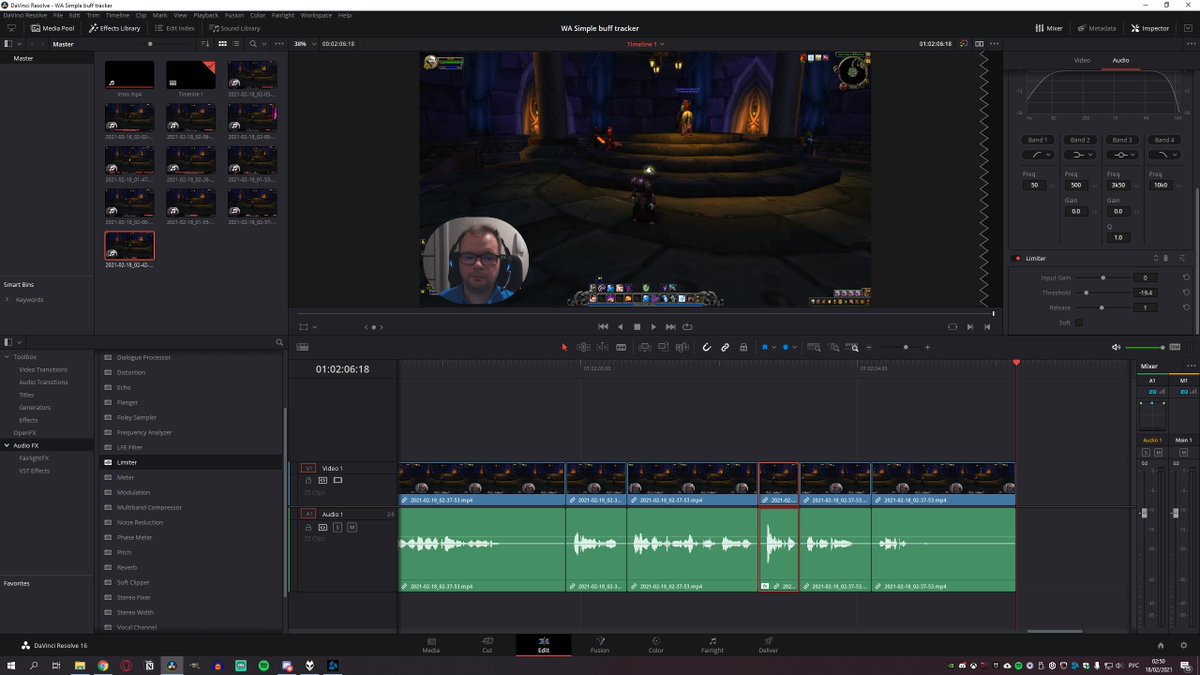This screenshot has height=675, width=1200.
Task: Solo the Audio 1 track
Action: coord(338,527)
